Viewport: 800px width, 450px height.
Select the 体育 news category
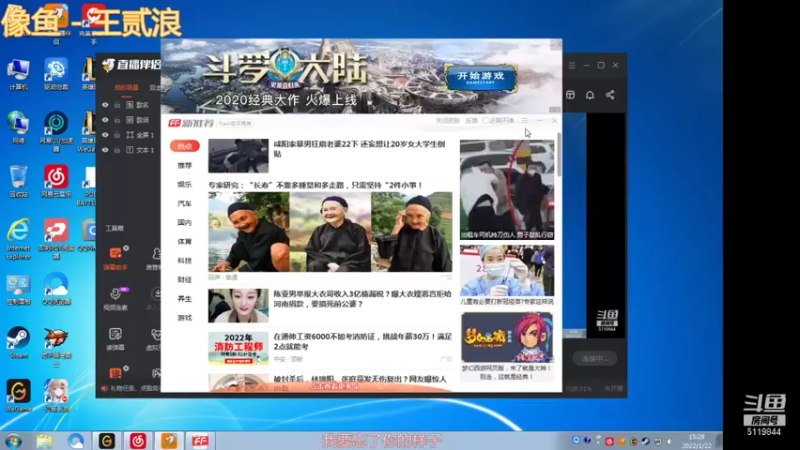[185, 241]
